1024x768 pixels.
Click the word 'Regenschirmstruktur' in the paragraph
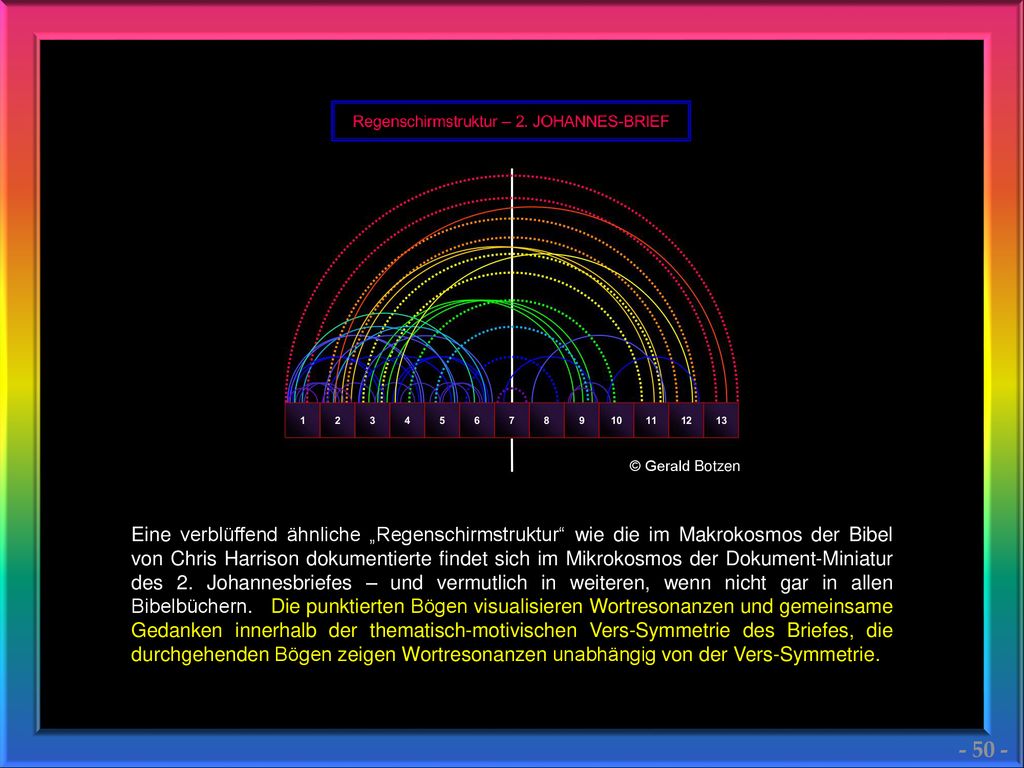tap(468, 535)
